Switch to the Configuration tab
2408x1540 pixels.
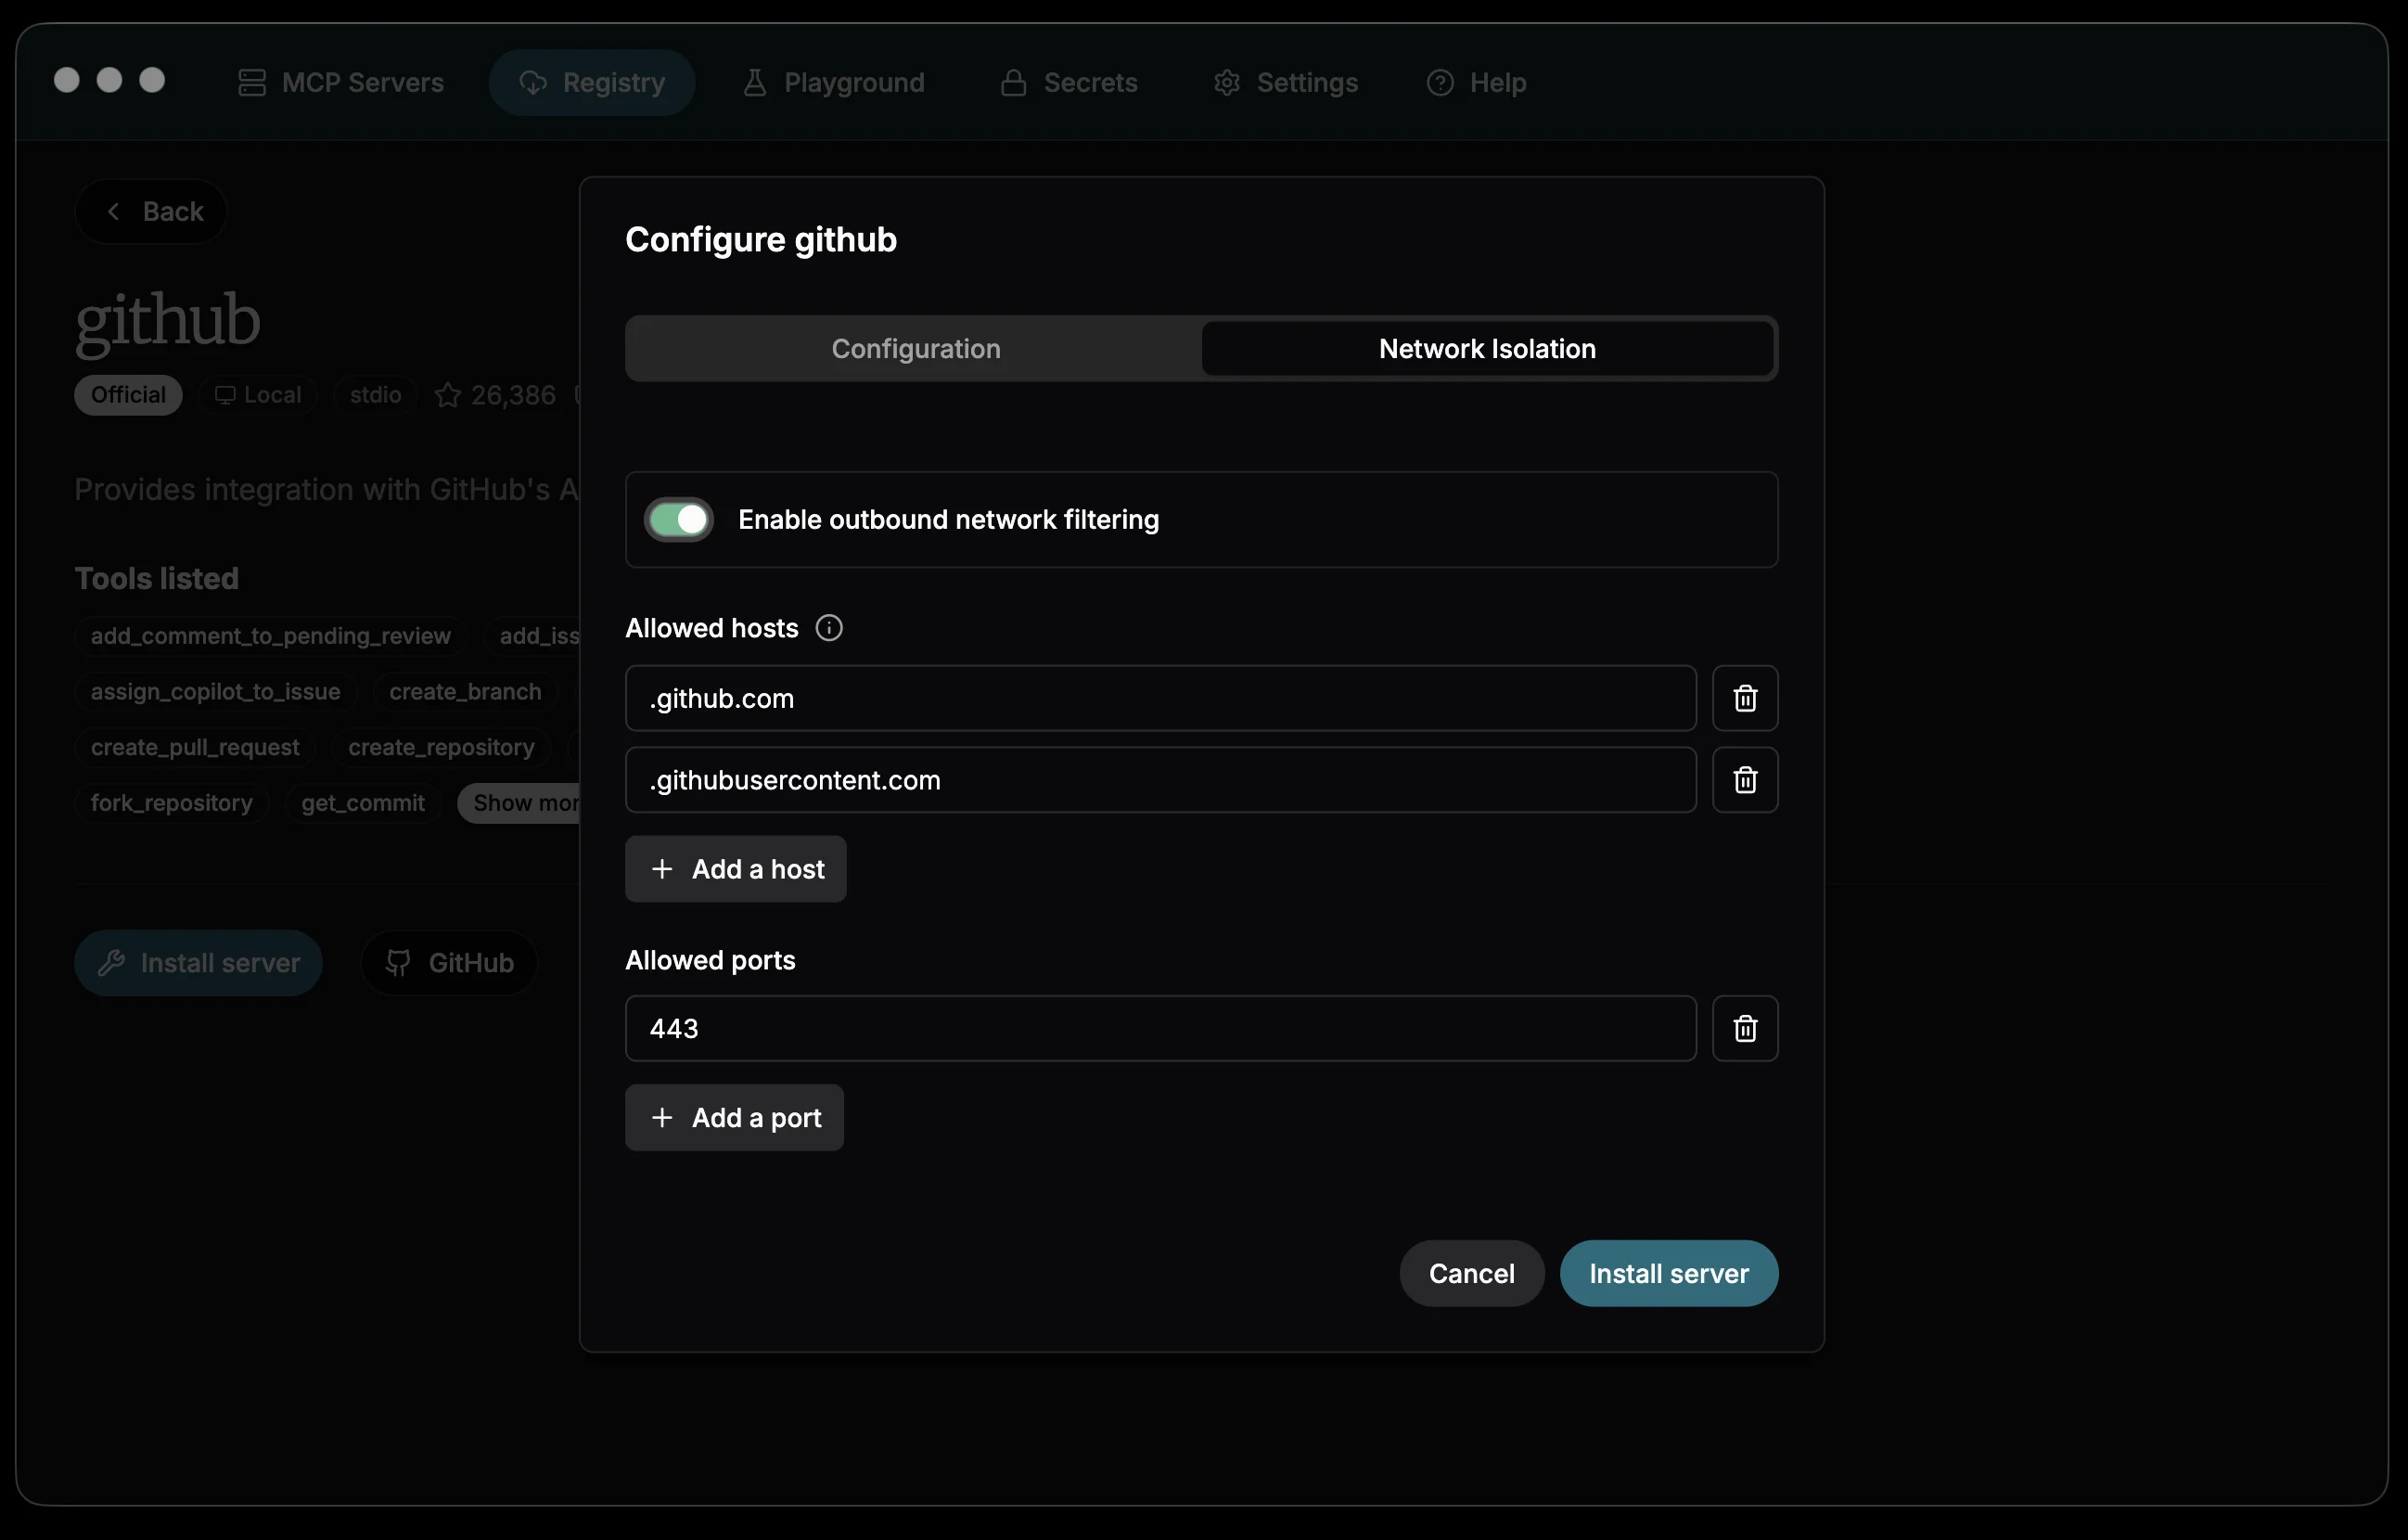[x=915, y=348]
